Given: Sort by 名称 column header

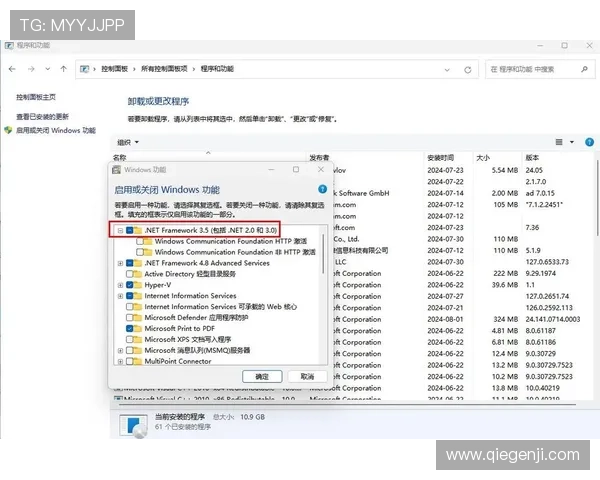Looking at the screenshot, I should (120, 157).
